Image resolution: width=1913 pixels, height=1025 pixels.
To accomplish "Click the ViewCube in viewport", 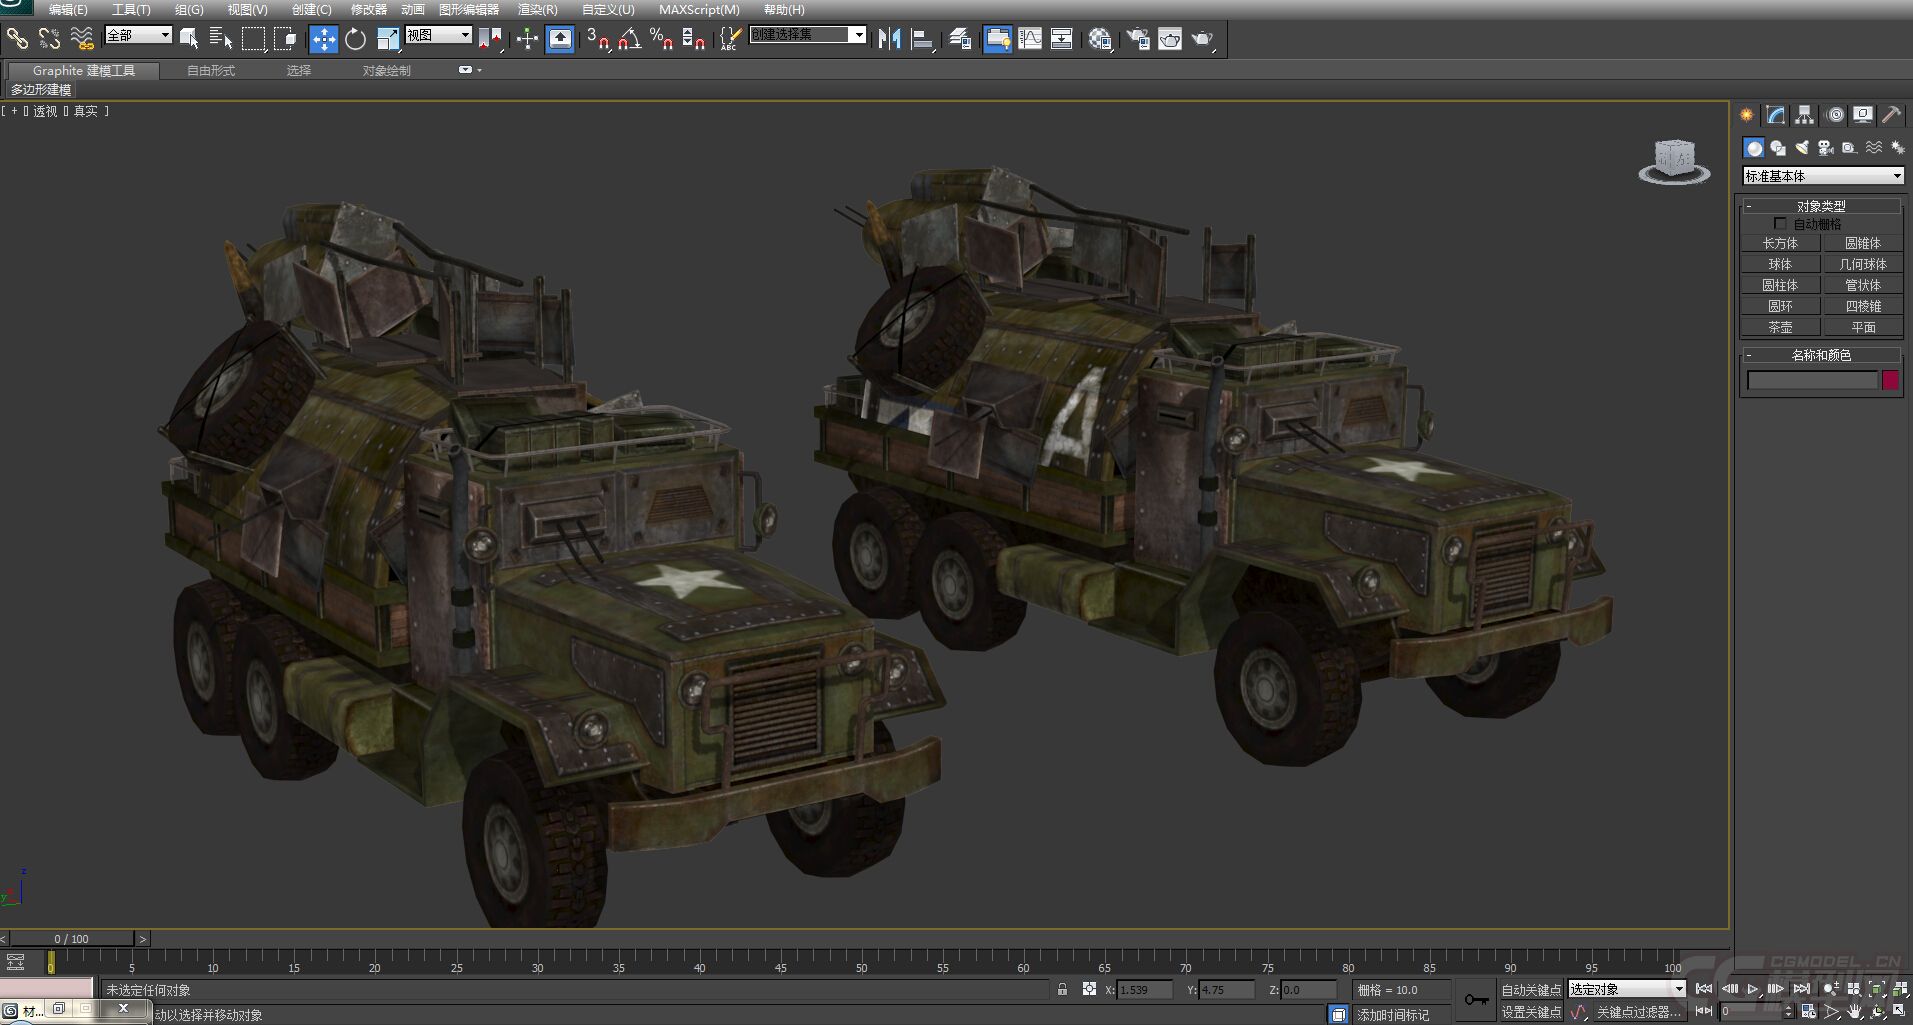I will [x=1674, y=162].
